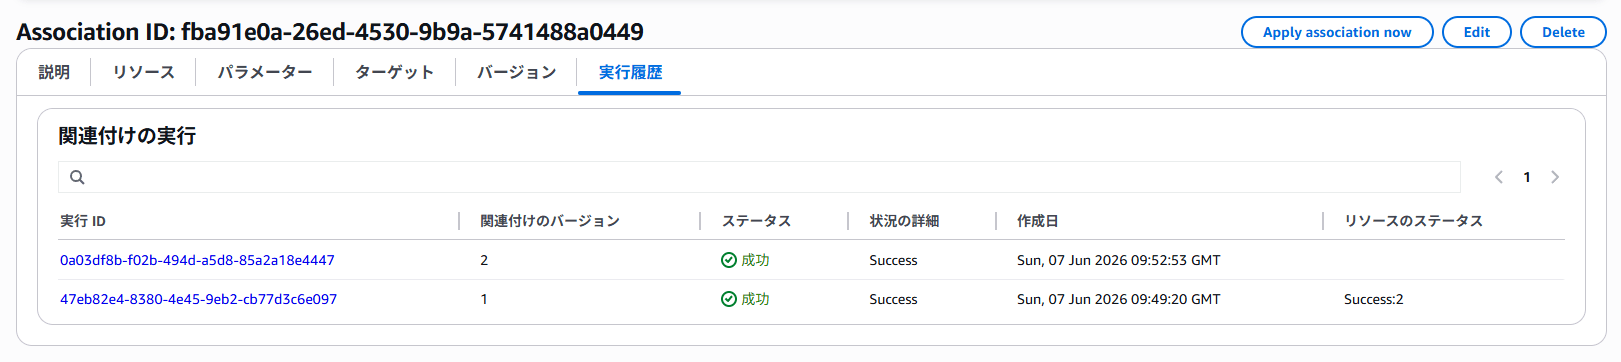
Task: Select the ターゲット tab
Action: pos(394,72)
